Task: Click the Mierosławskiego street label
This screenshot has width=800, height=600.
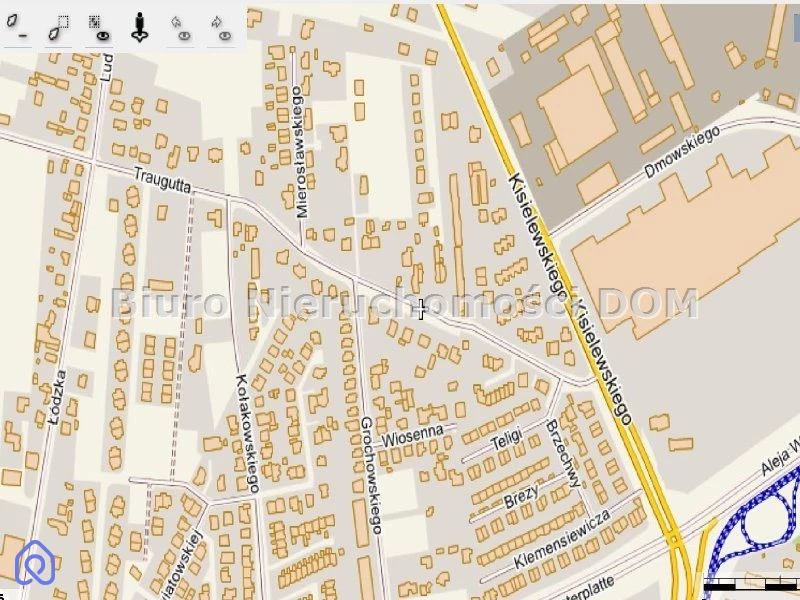Action: 300,152
